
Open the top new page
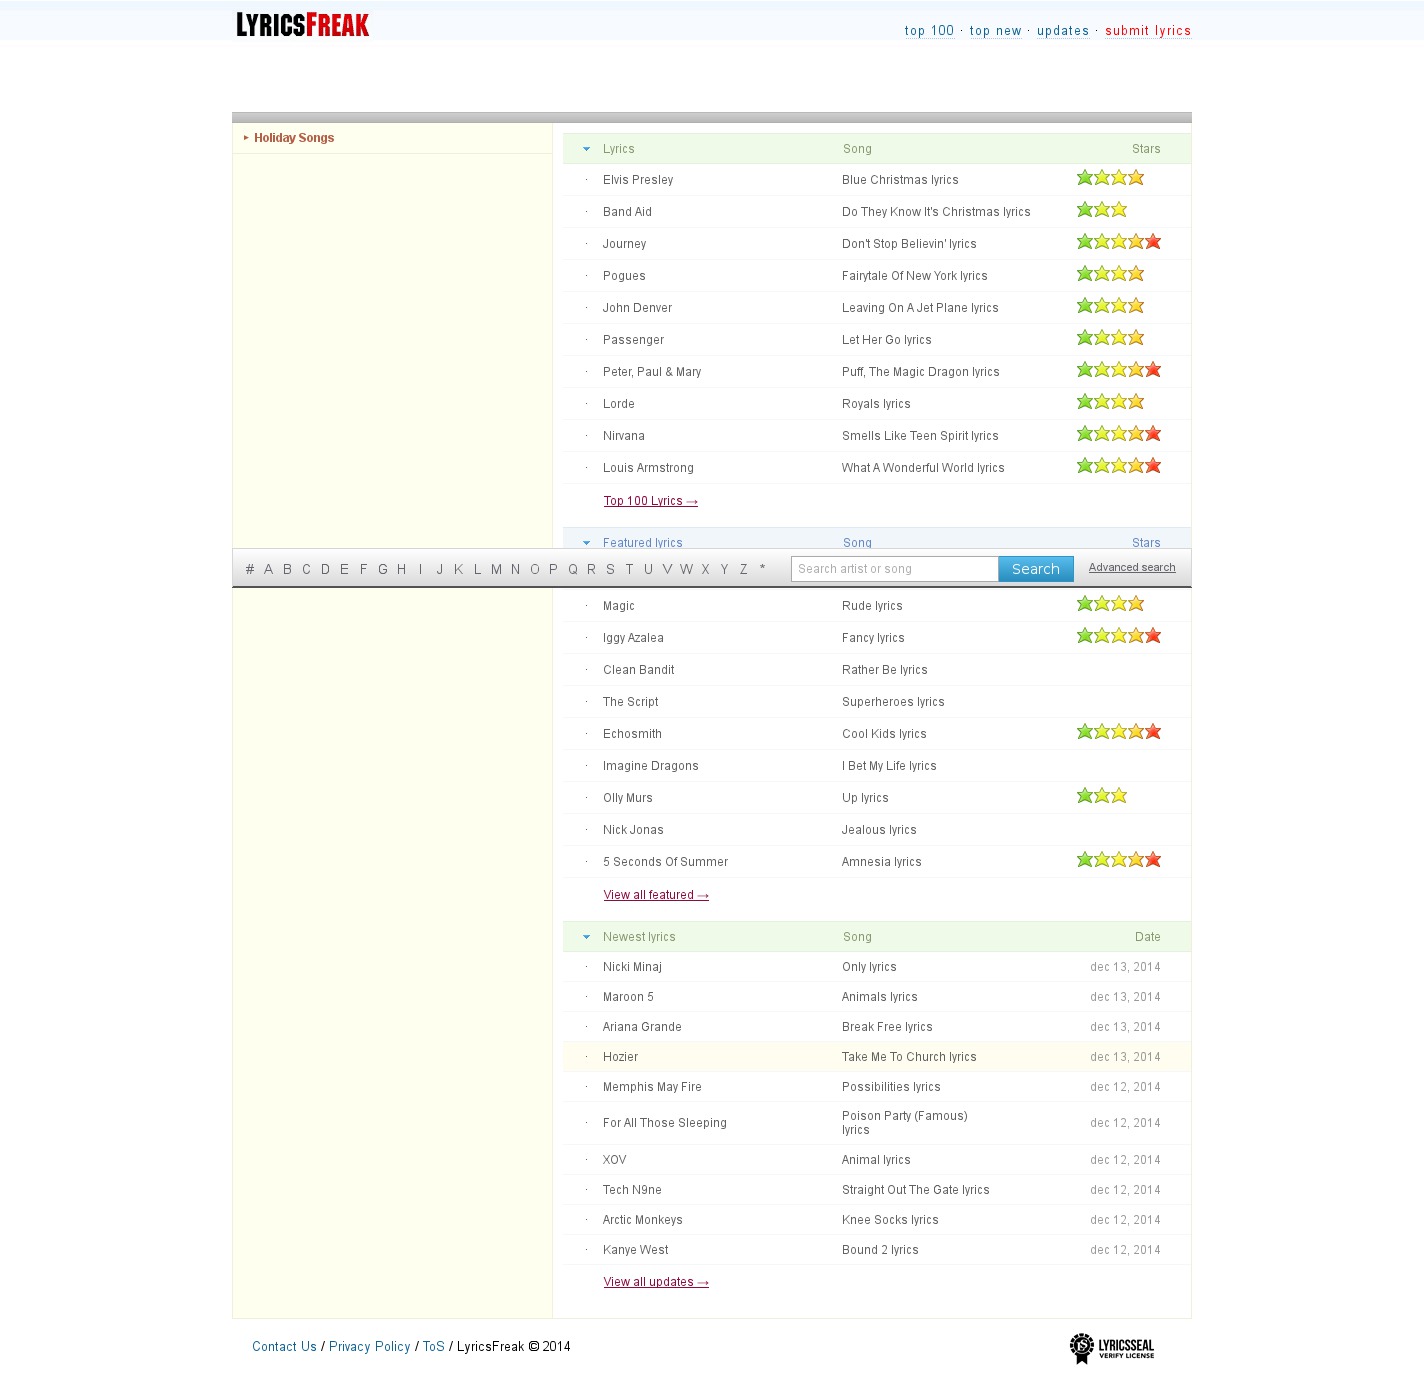pos(995,31)
